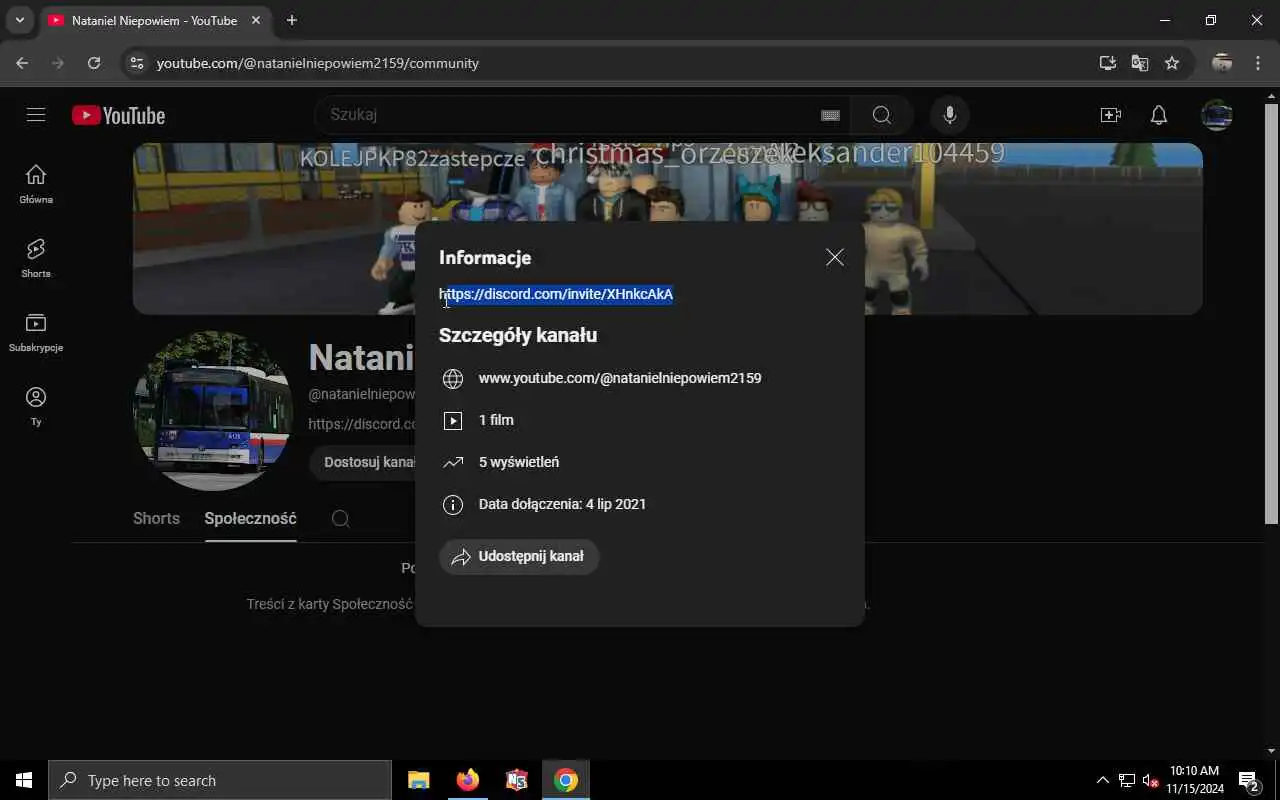Reload the page
The width and height of the screenshot is (1280, 800).
tap(94, 63)
